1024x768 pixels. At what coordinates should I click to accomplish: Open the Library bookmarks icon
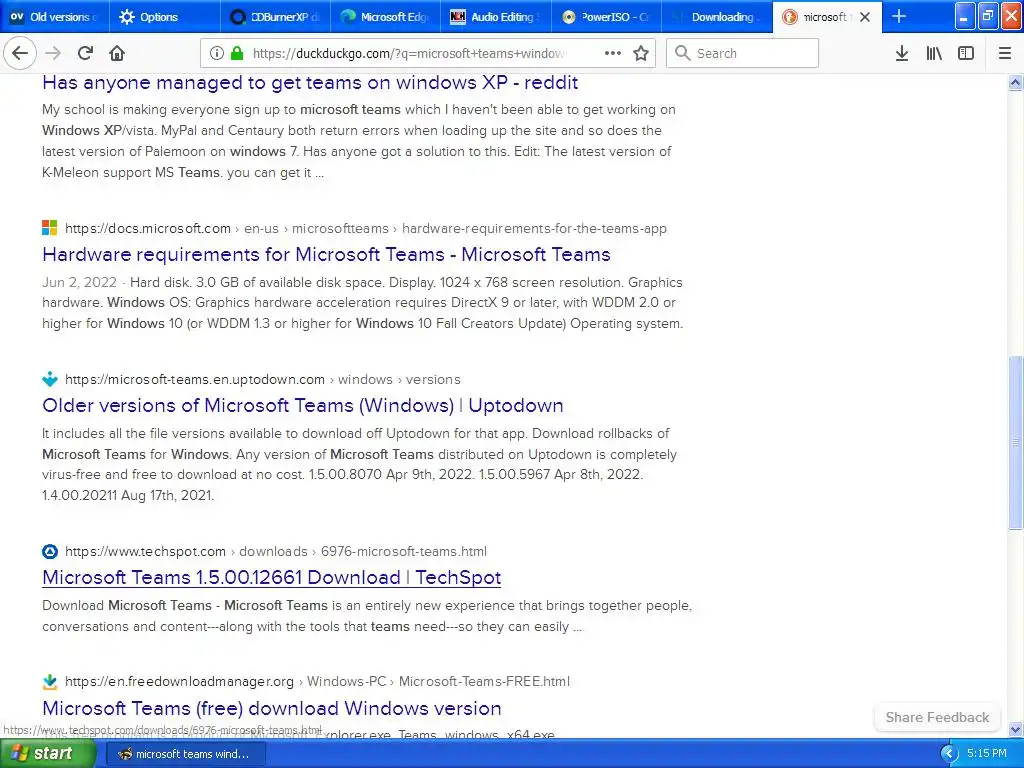pos(934,53)
